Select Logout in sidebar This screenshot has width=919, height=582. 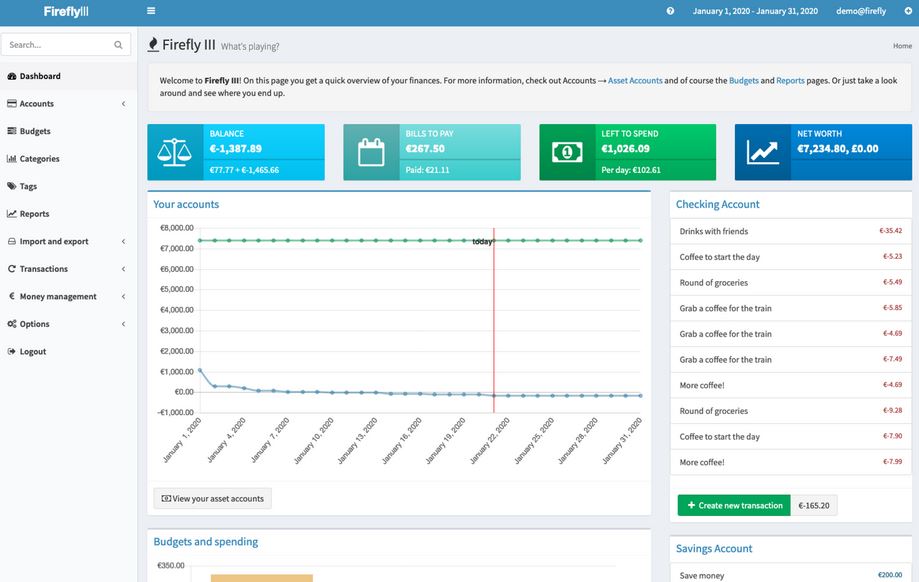[x=69, y=352]
